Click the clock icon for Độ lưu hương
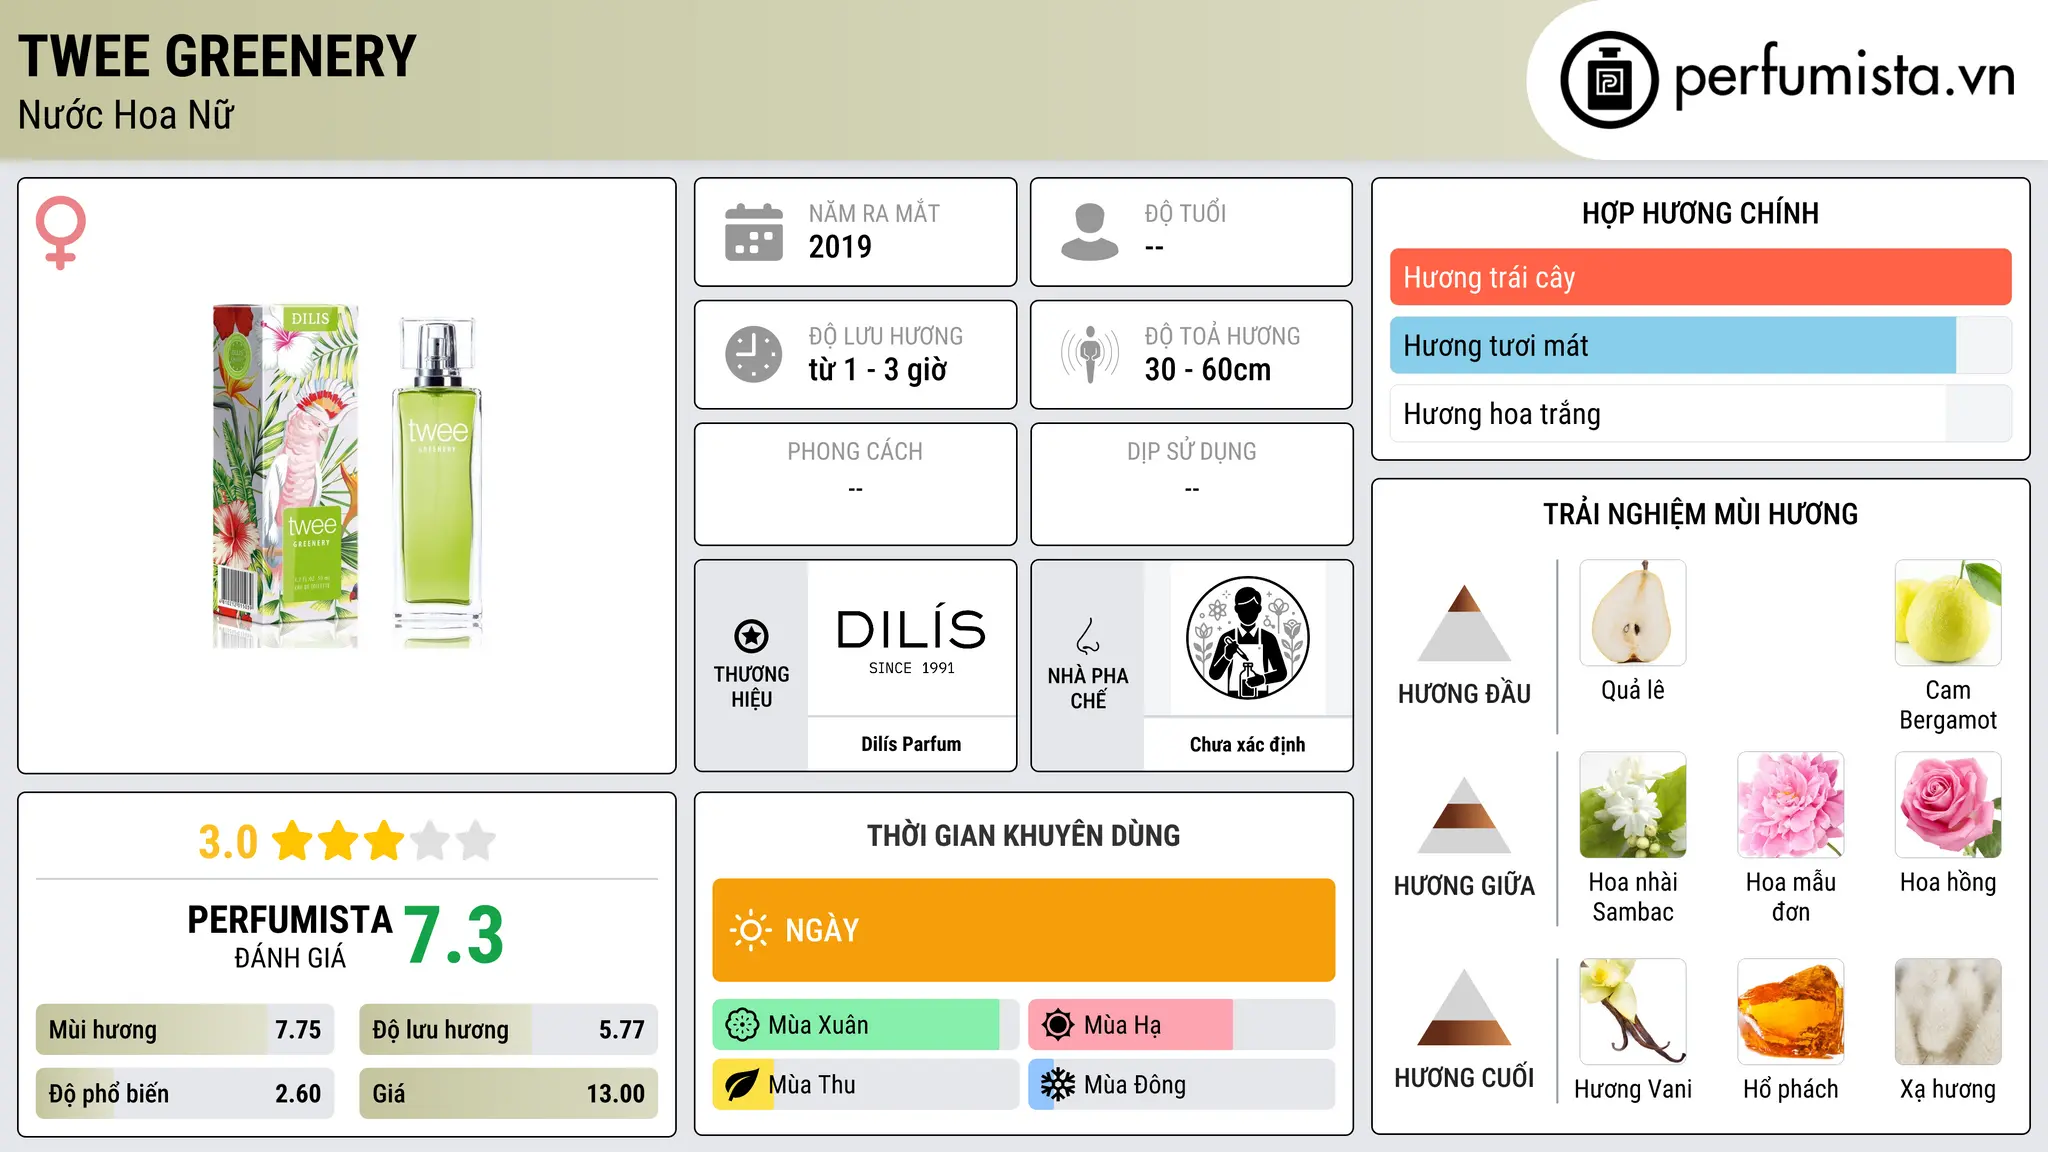The image size is (2048, 1152). tap(754, 354)
